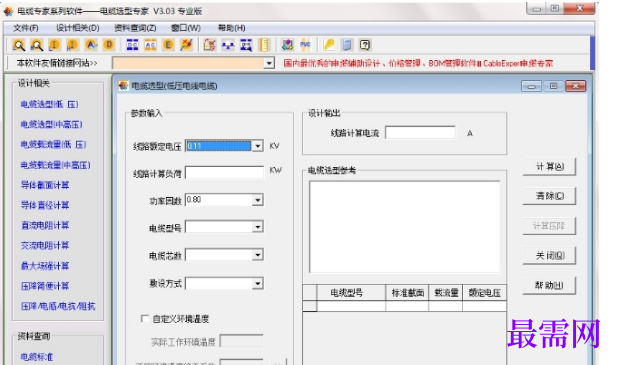Click the 关闭(Q) button
Viewport: 619px width, 365px height.
[549, 256]
